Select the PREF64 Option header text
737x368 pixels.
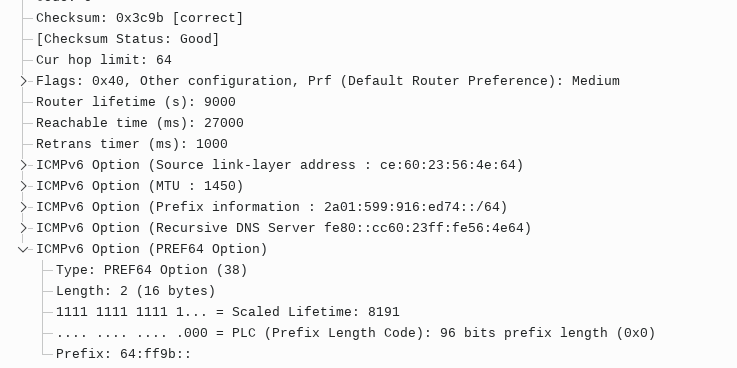point(151,249)
